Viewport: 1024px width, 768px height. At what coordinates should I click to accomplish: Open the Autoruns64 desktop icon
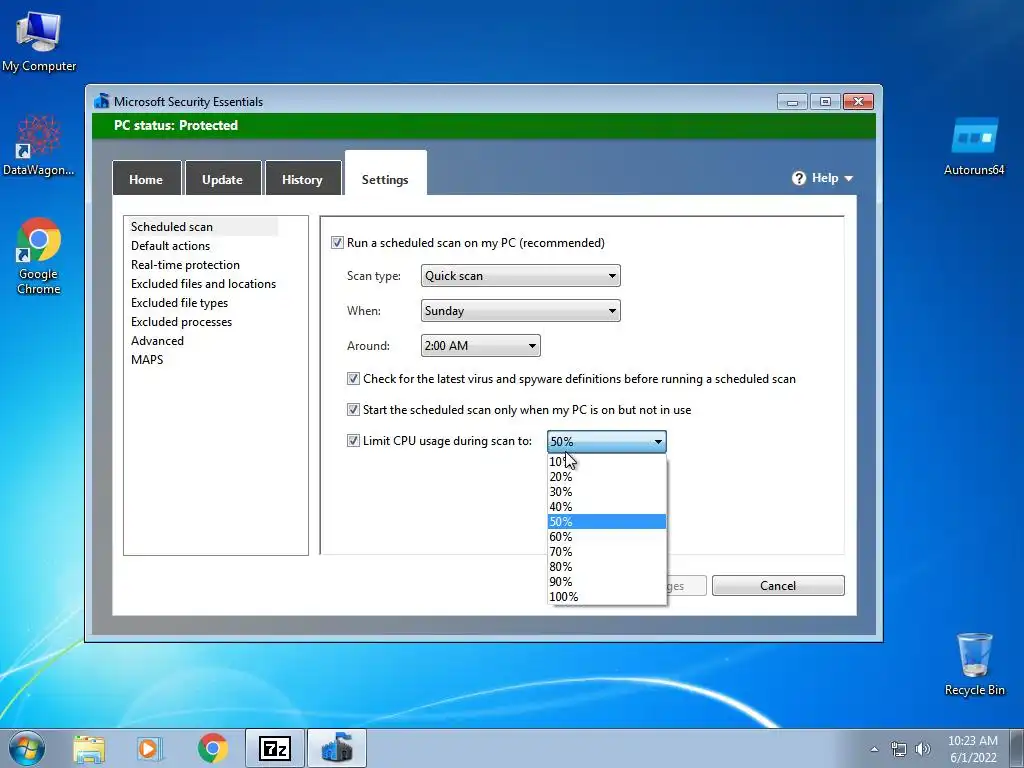point(974,145)
